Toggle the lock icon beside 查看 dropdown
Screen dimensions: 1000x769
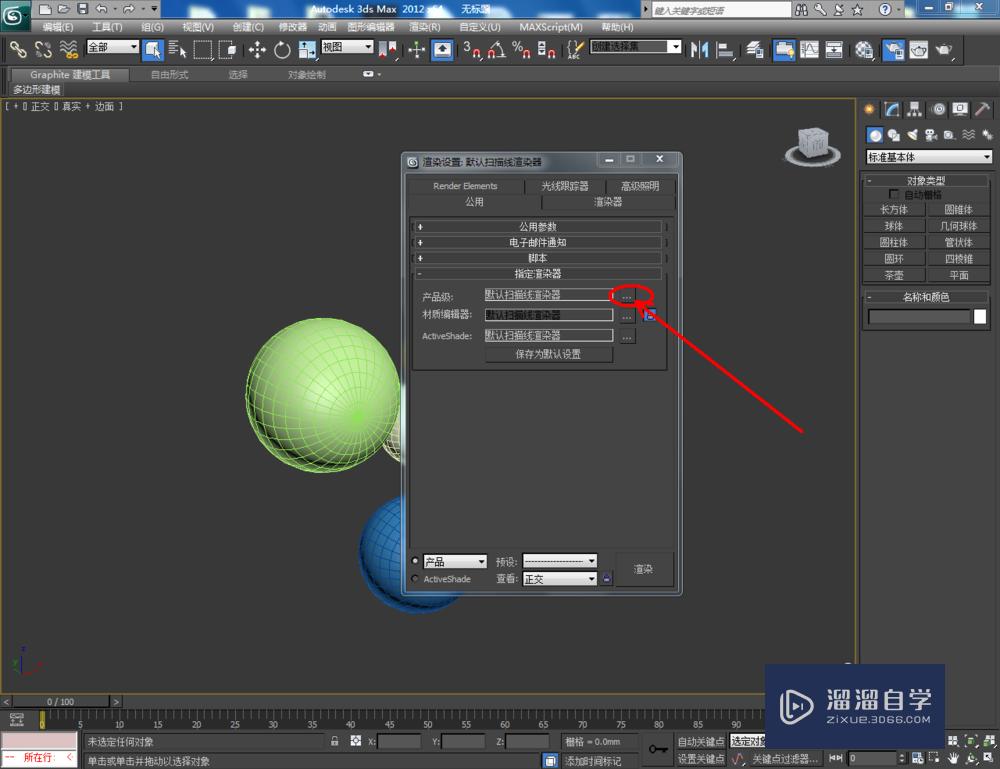(x=607, y=579)
